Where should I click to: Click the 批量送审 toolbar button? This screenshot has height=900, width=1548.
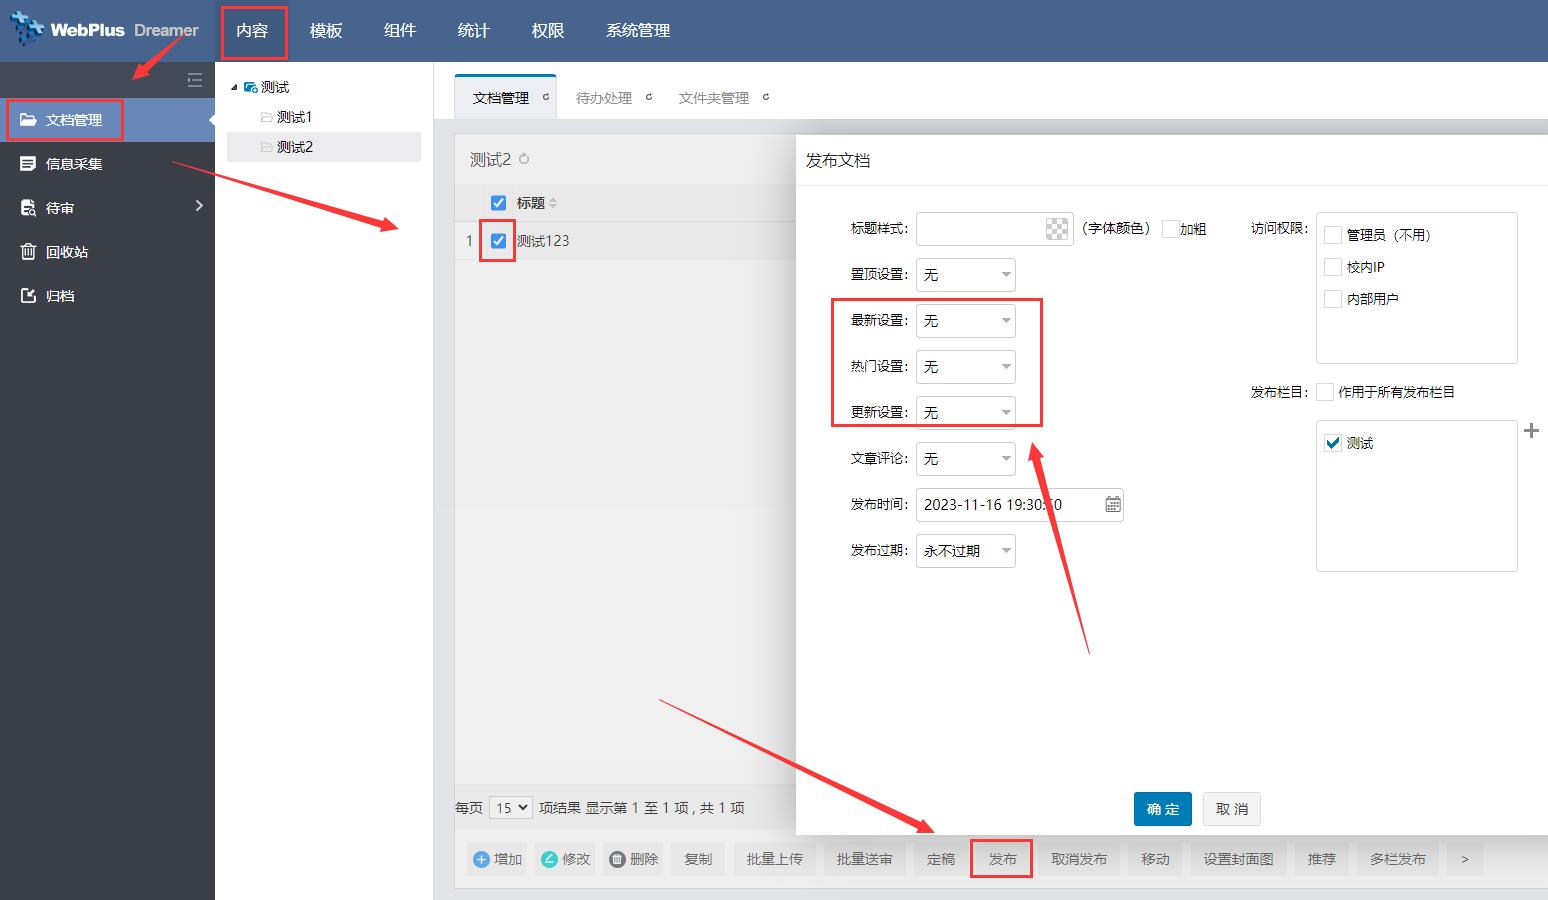865,859
